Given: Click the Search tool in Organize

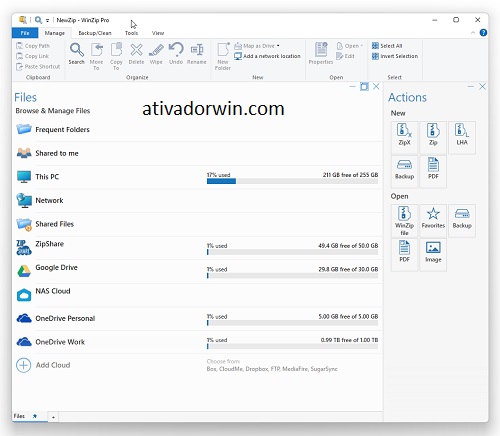Looking at the screenshot, I should (77, 53).
